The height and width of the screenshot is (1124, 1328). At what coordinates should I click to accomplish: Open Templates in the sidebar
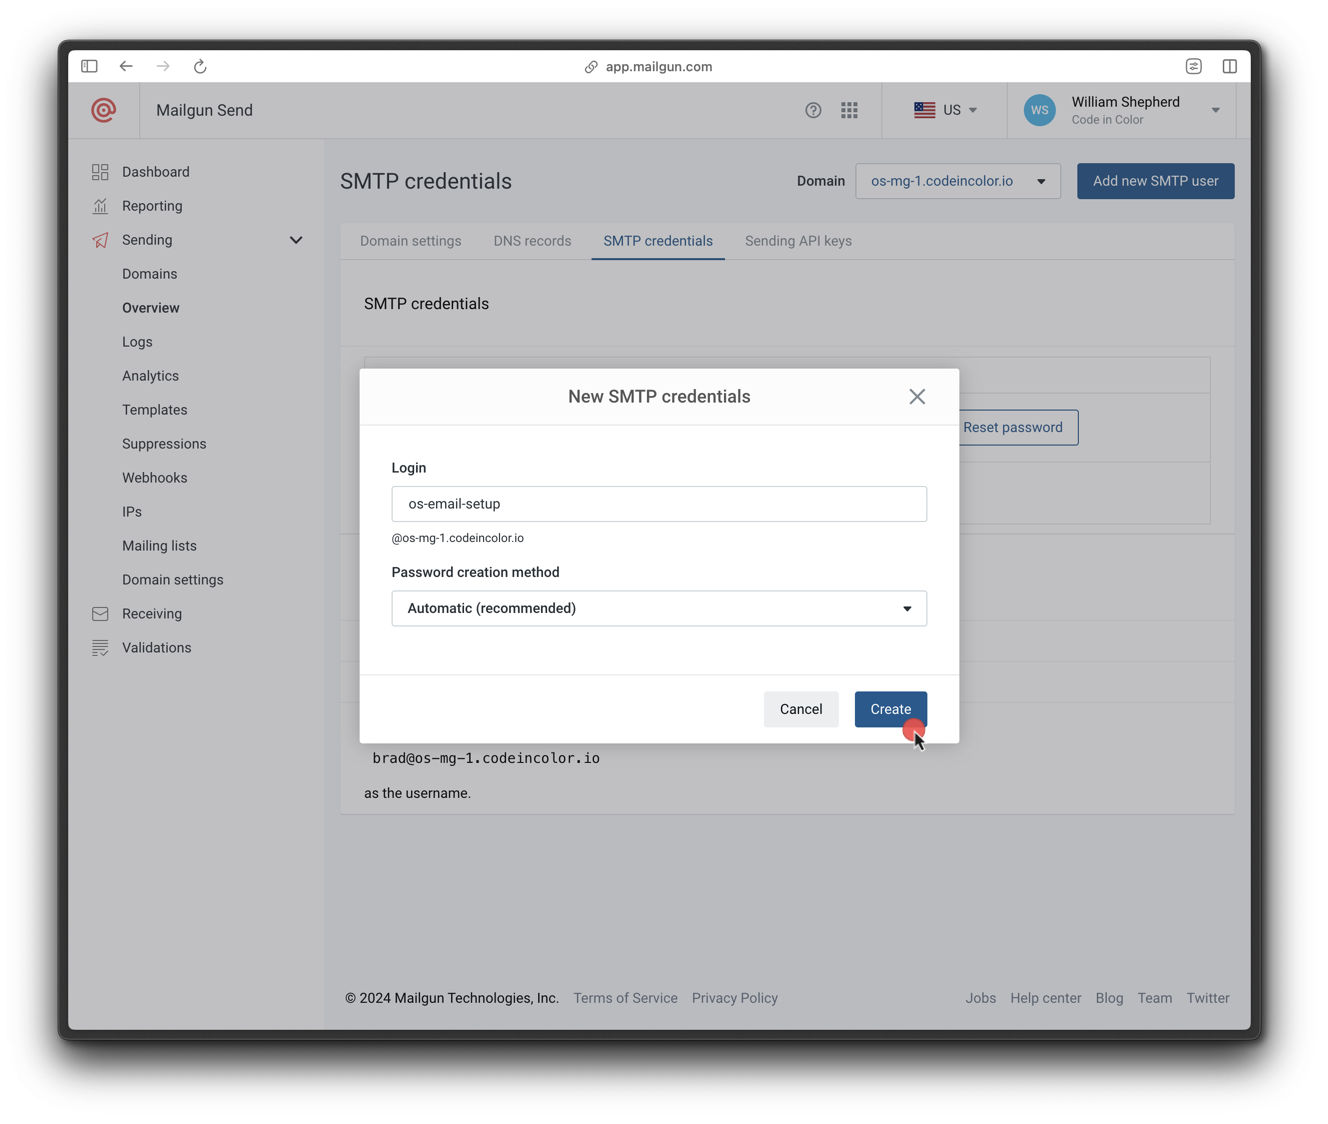tap(155, 410)
